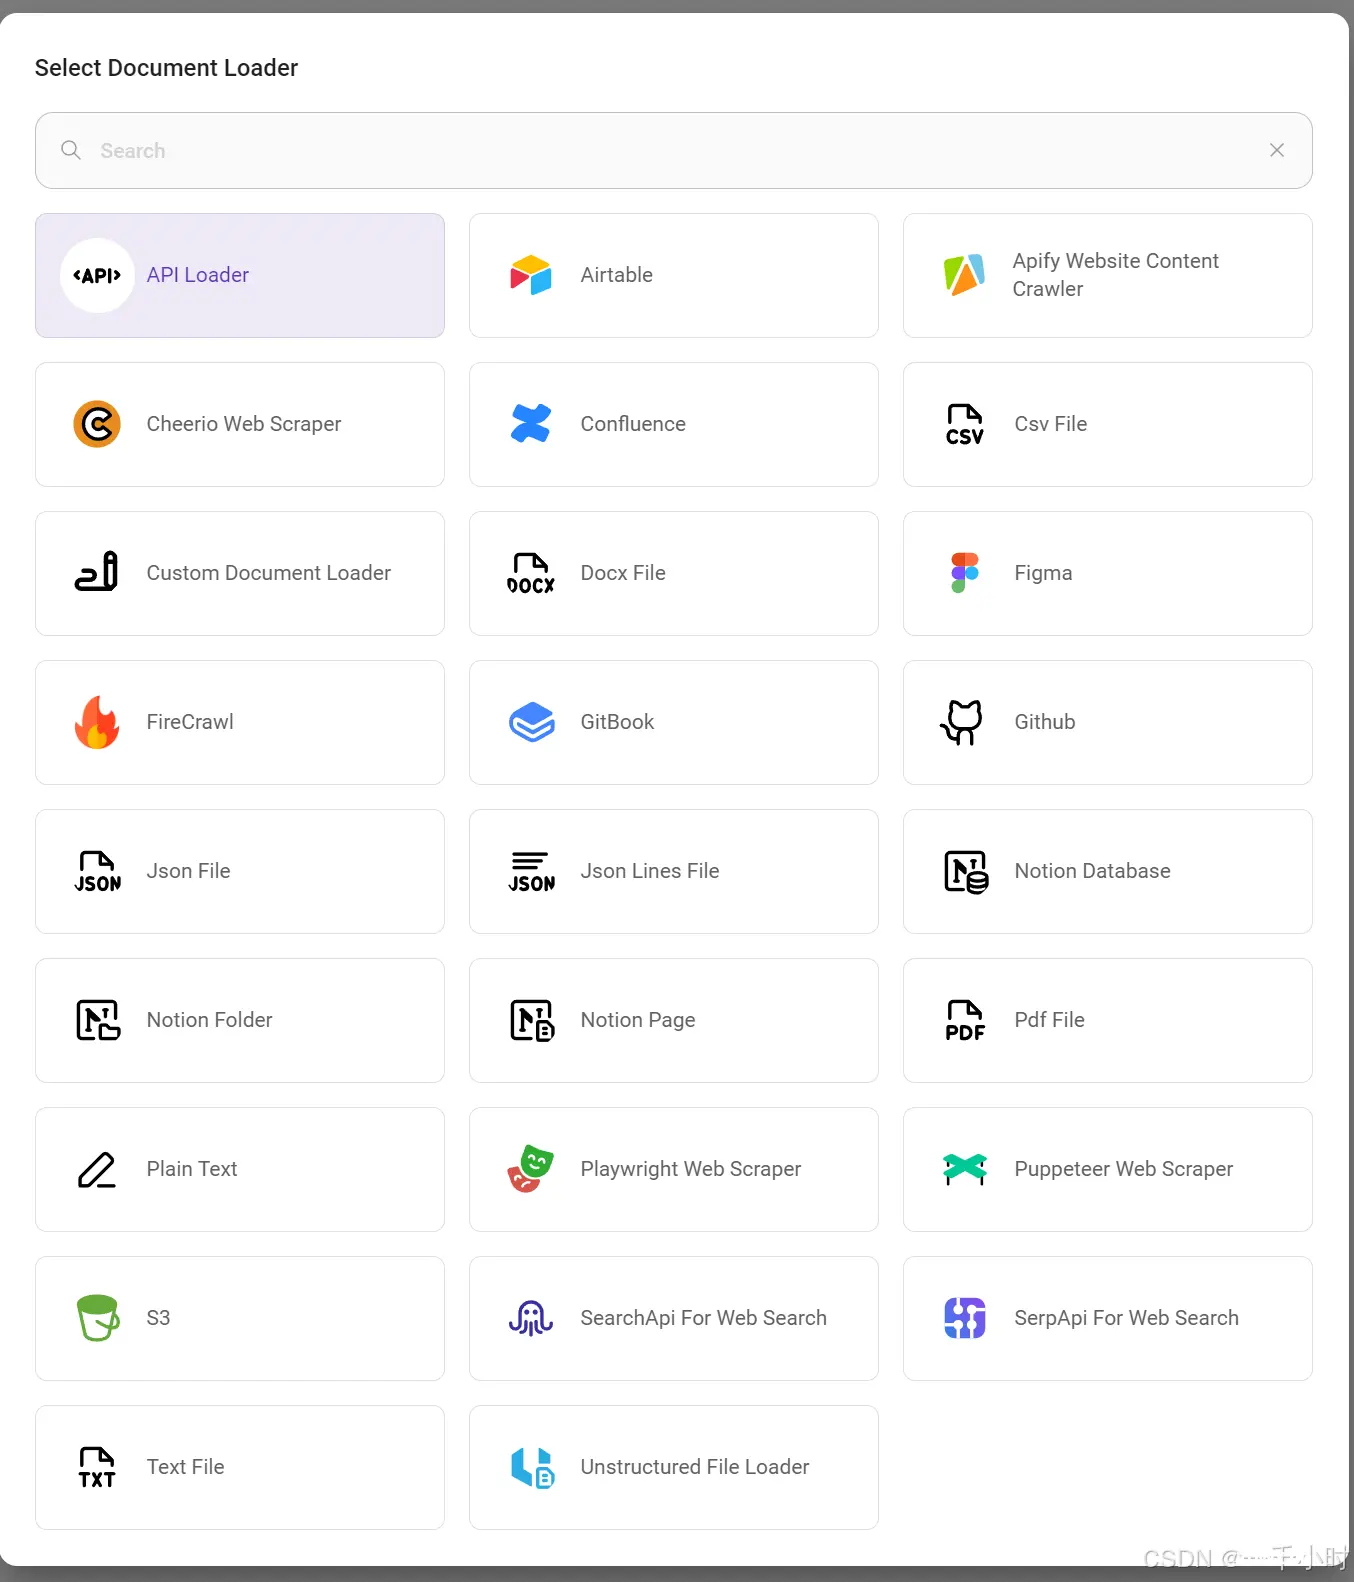Click the SerpApi logo icon

pyautogui.click(x=965, y=1318)
